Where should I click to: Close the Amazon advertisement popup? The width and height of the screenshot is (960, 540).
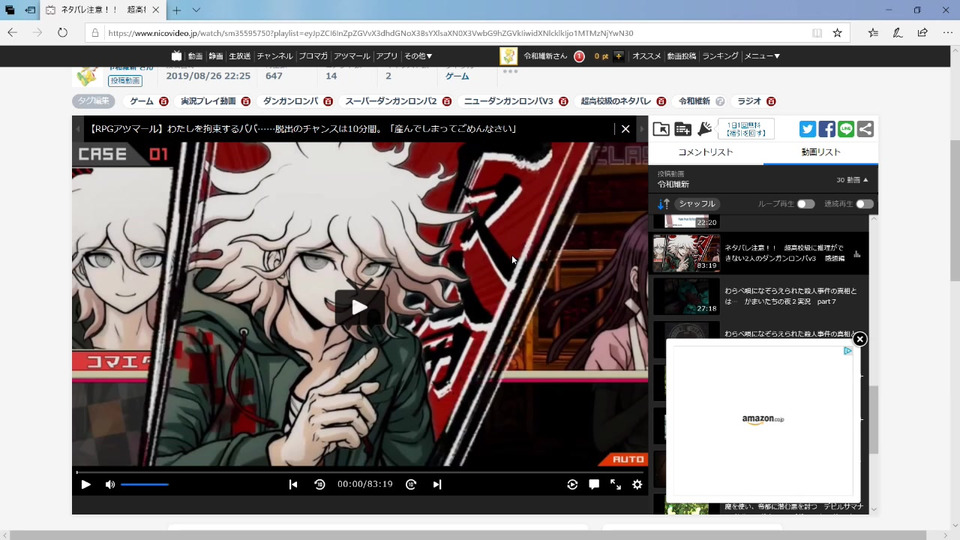point(860,339)
